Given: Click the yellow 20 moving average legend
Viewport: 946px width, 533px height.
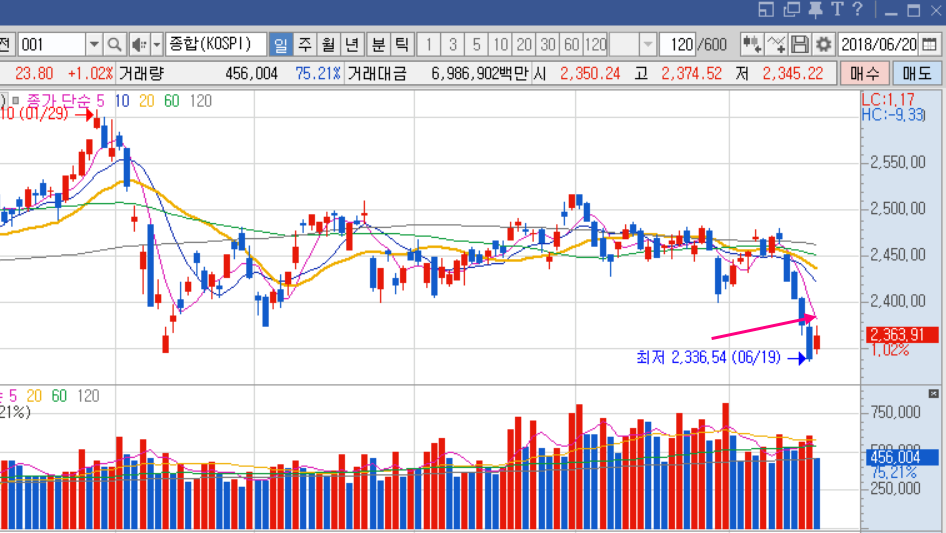Looking at the screenshot, I should point(147,101).
